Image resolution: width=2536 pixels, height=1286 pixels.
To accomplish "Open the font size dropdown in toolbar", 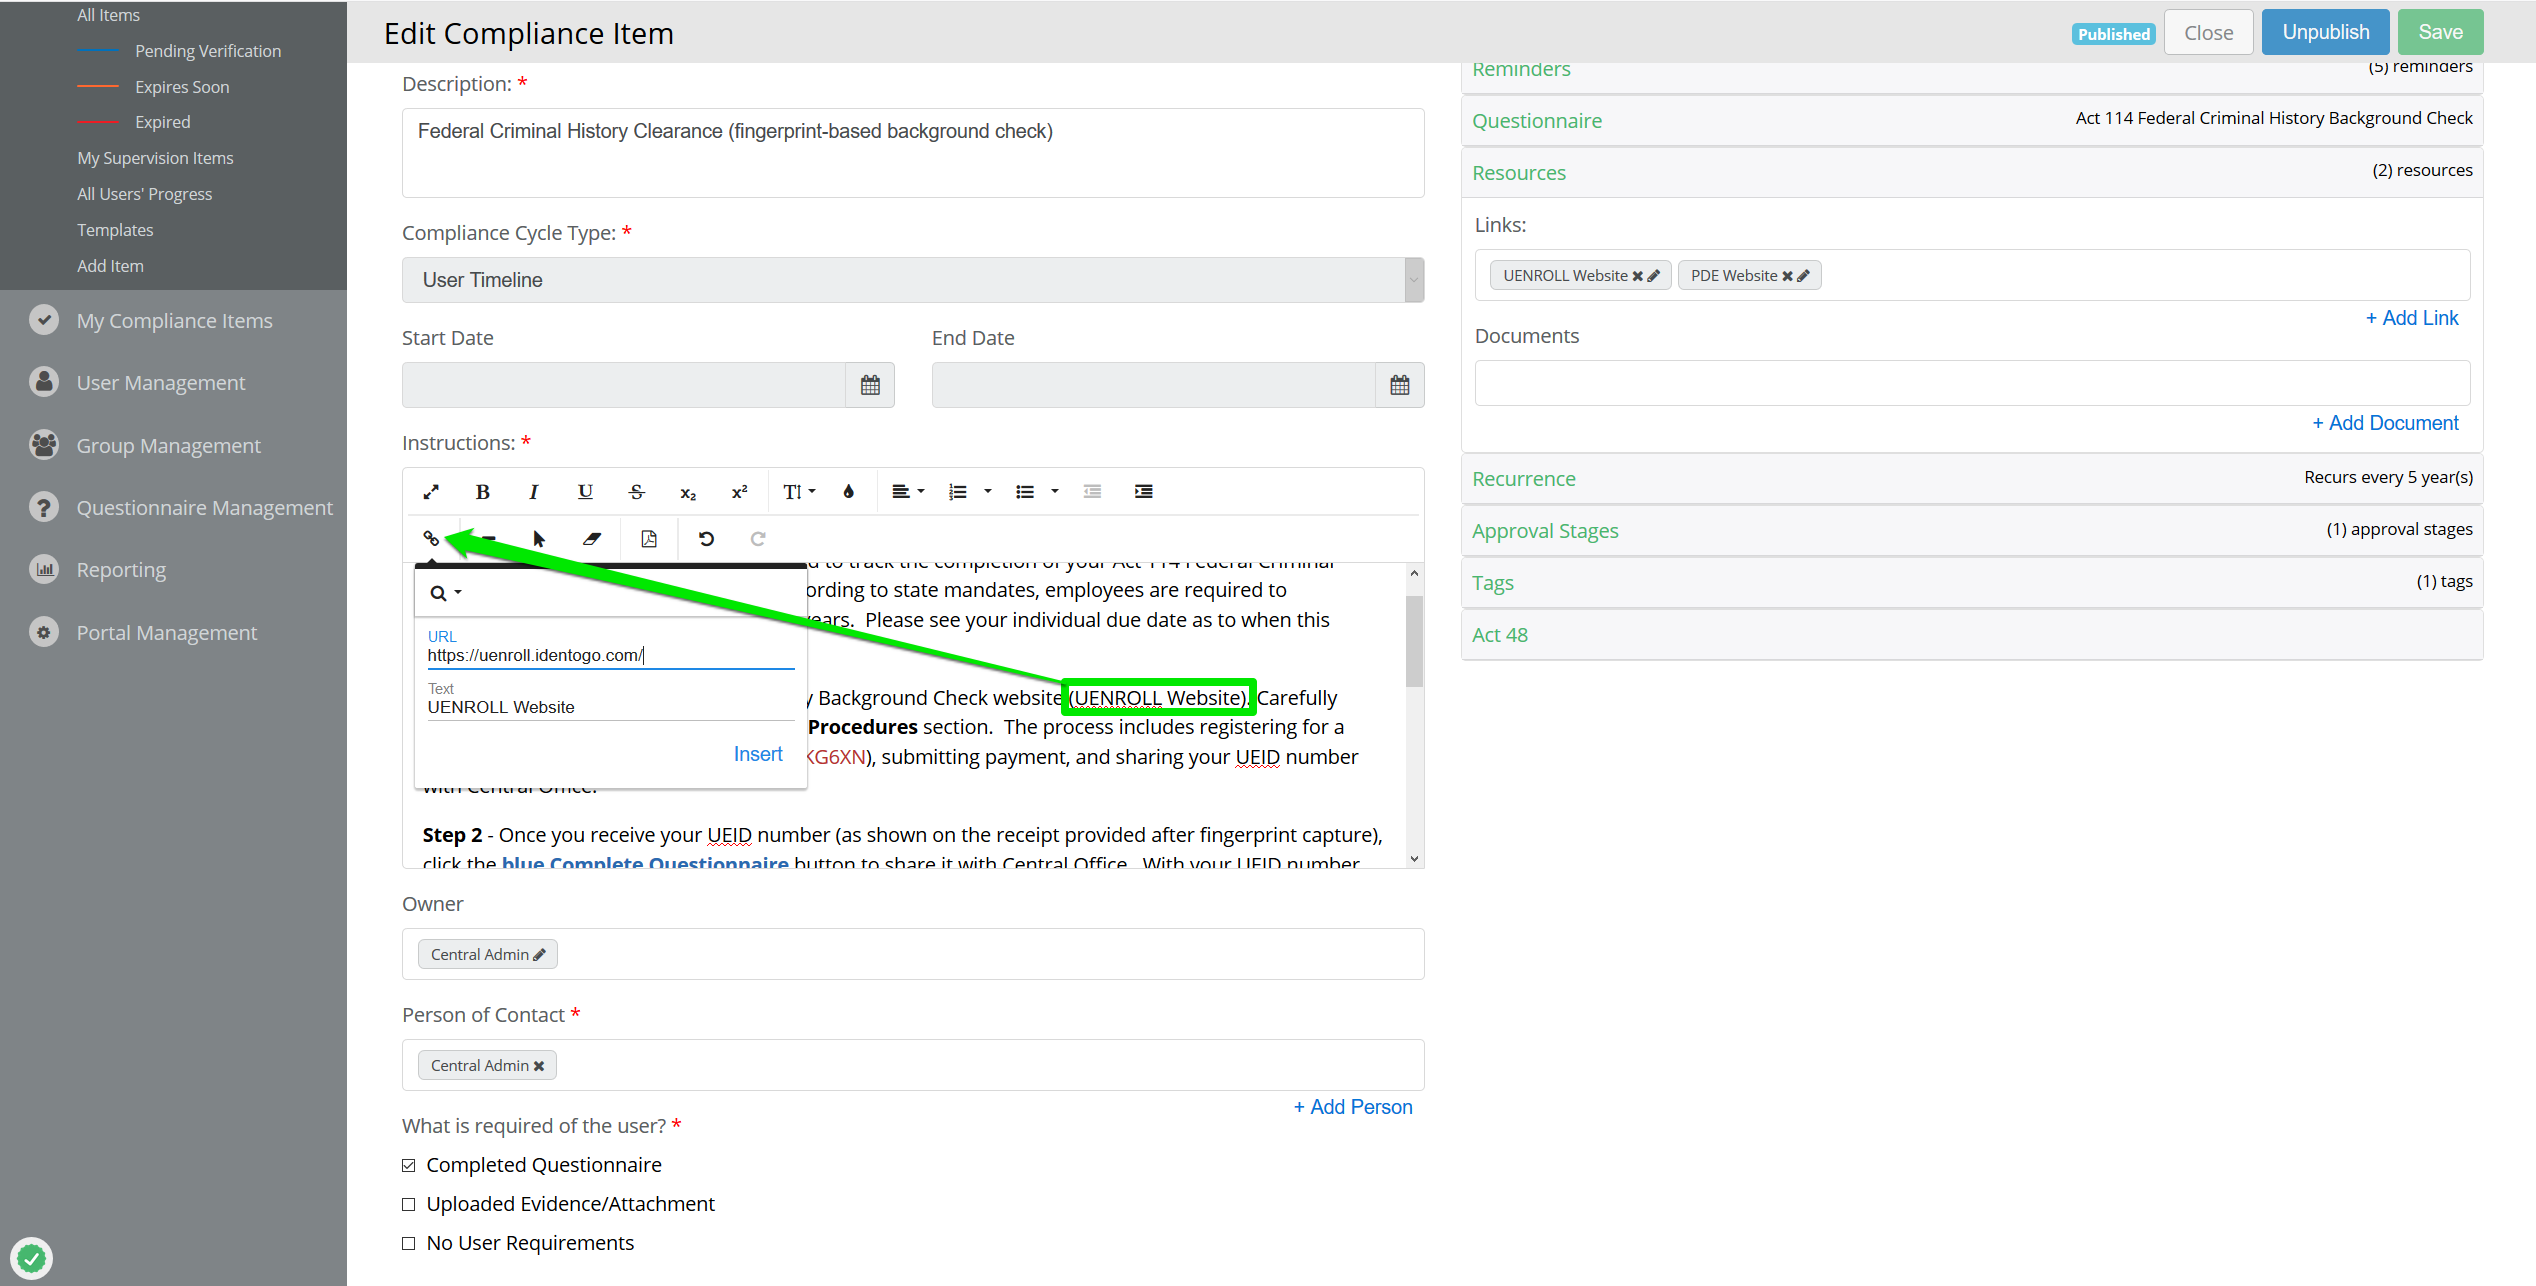I will (798, 492).
